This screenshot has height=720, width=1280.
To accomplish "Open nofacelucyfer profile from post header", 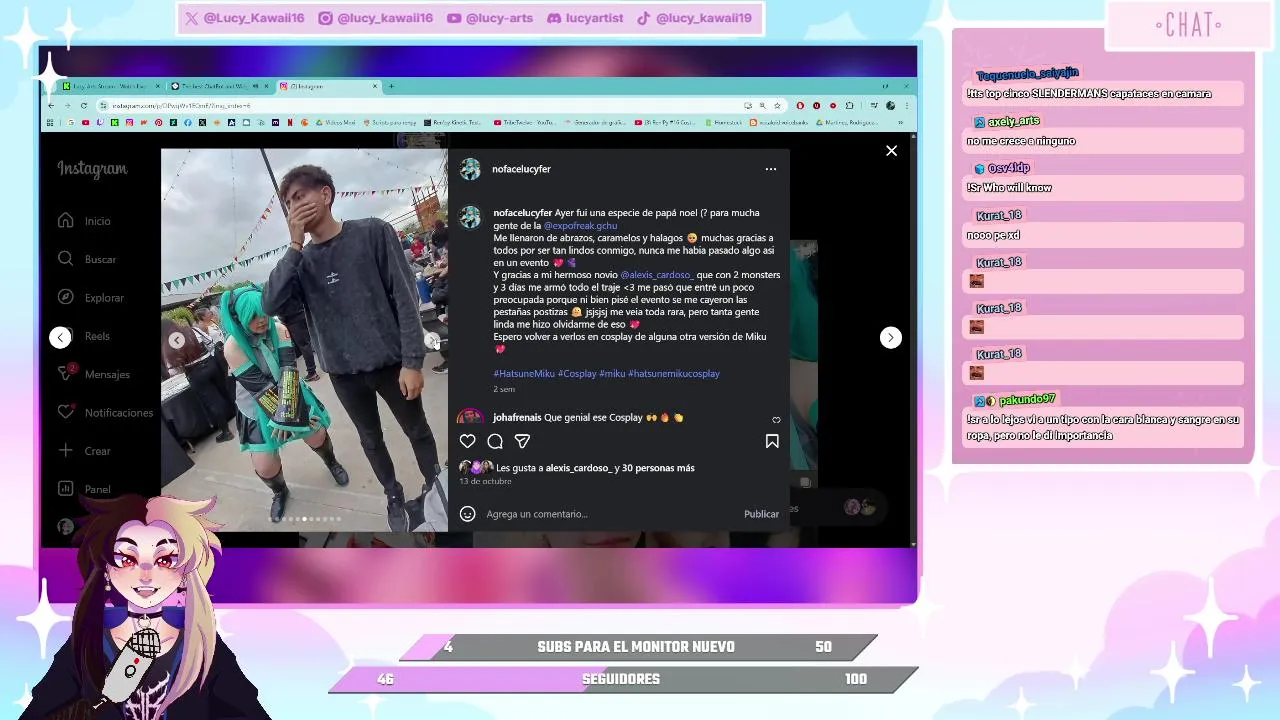I will (521, 169).
